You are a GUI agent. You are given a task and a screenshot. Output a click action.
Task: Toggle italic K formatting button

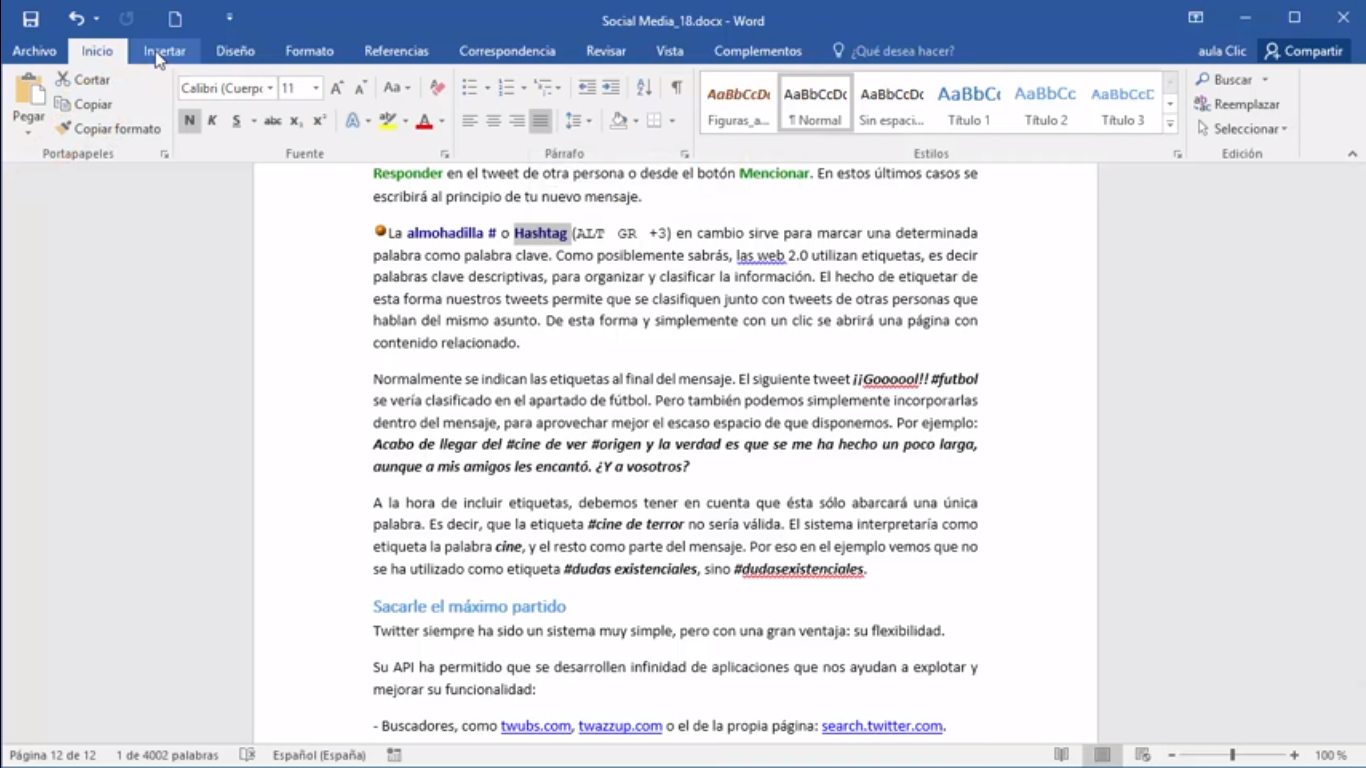[212, 121]
